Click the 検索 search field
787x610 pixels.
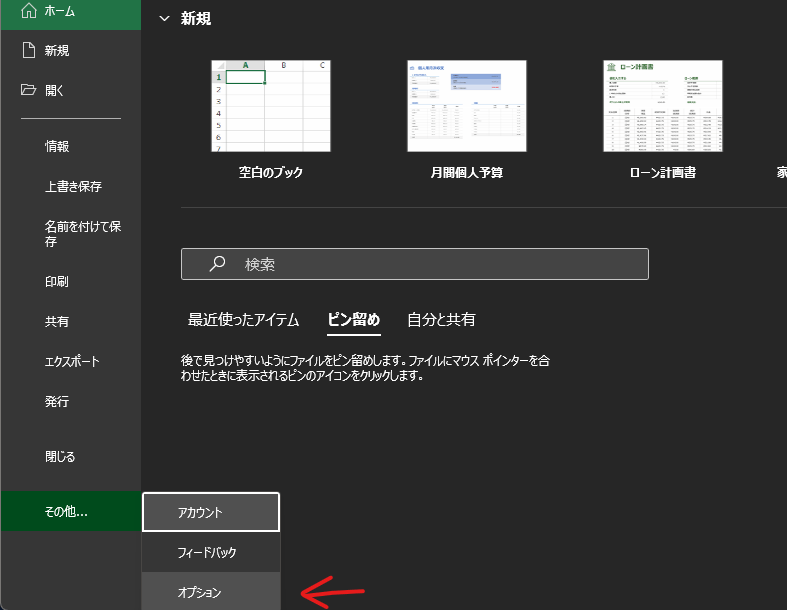[415, 264]
